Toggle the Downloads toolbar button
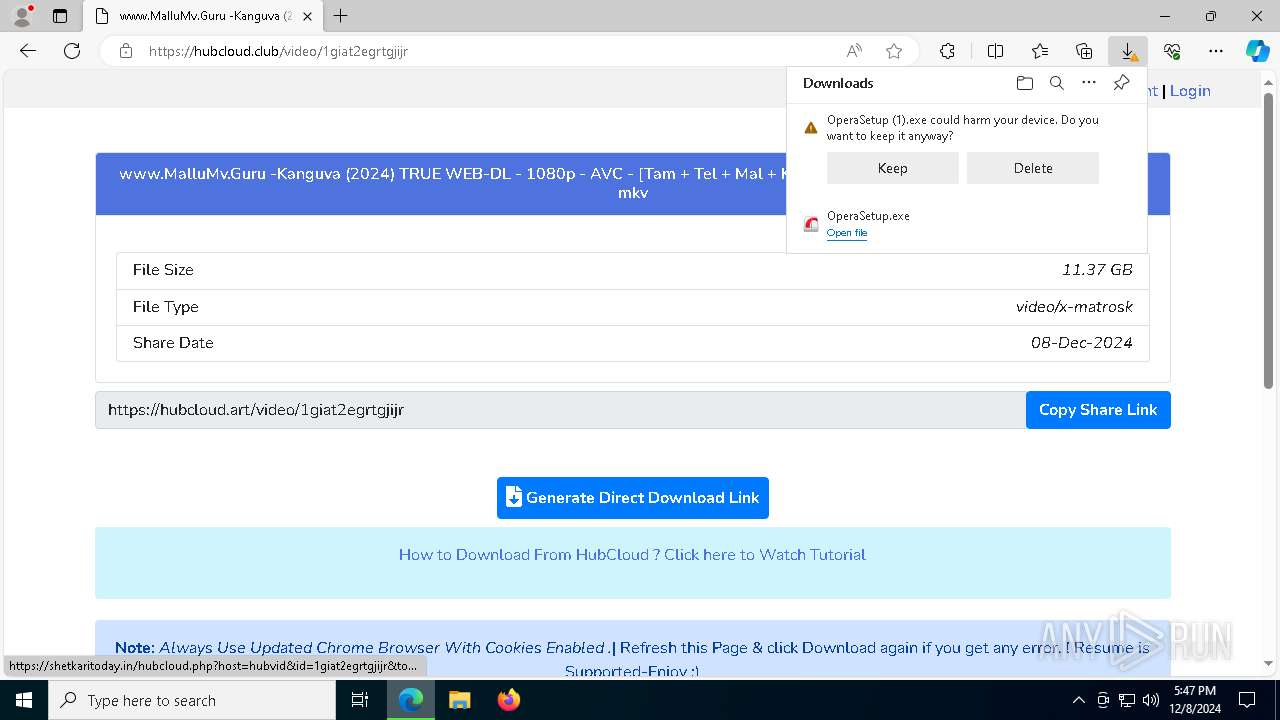 pos(1128,51)
